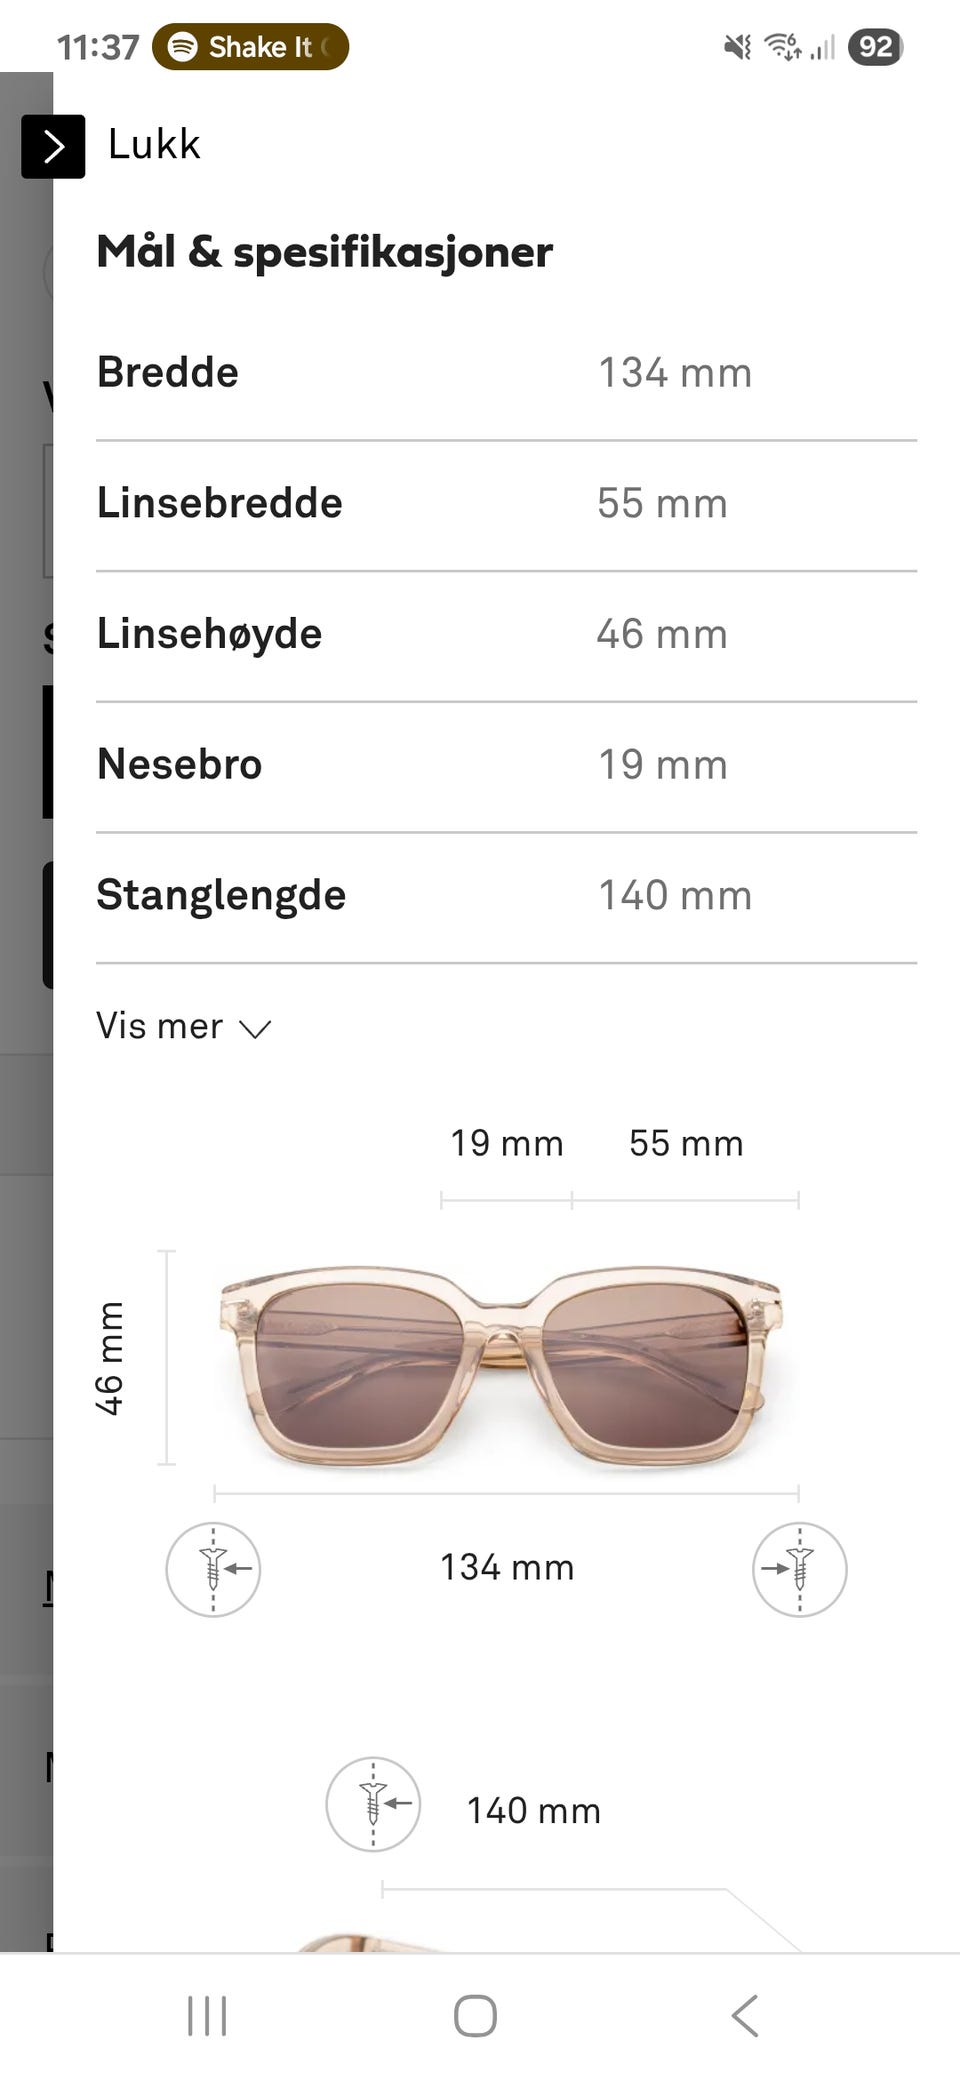This screenshot has width=960, height=2080.
Task: Tap left hinge screw icon by 134 mm
Action: 213,1569
